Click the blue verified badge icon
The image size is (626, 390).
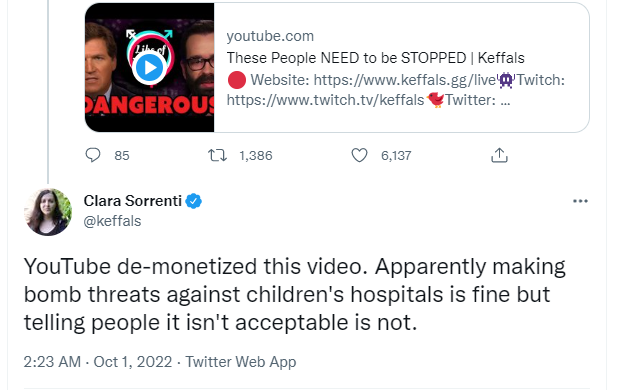(194, 201)
